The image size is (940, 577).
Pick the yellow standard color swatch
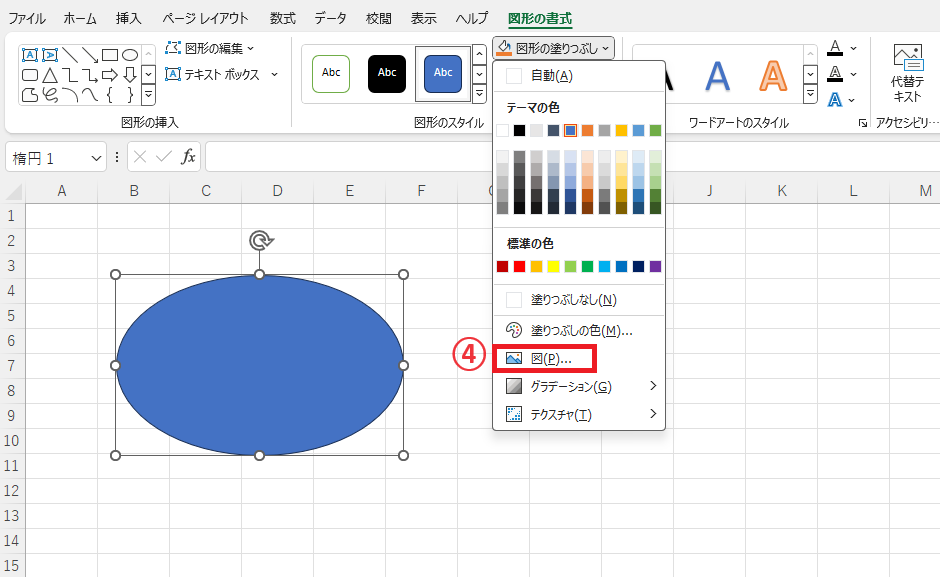click(553, 266)
